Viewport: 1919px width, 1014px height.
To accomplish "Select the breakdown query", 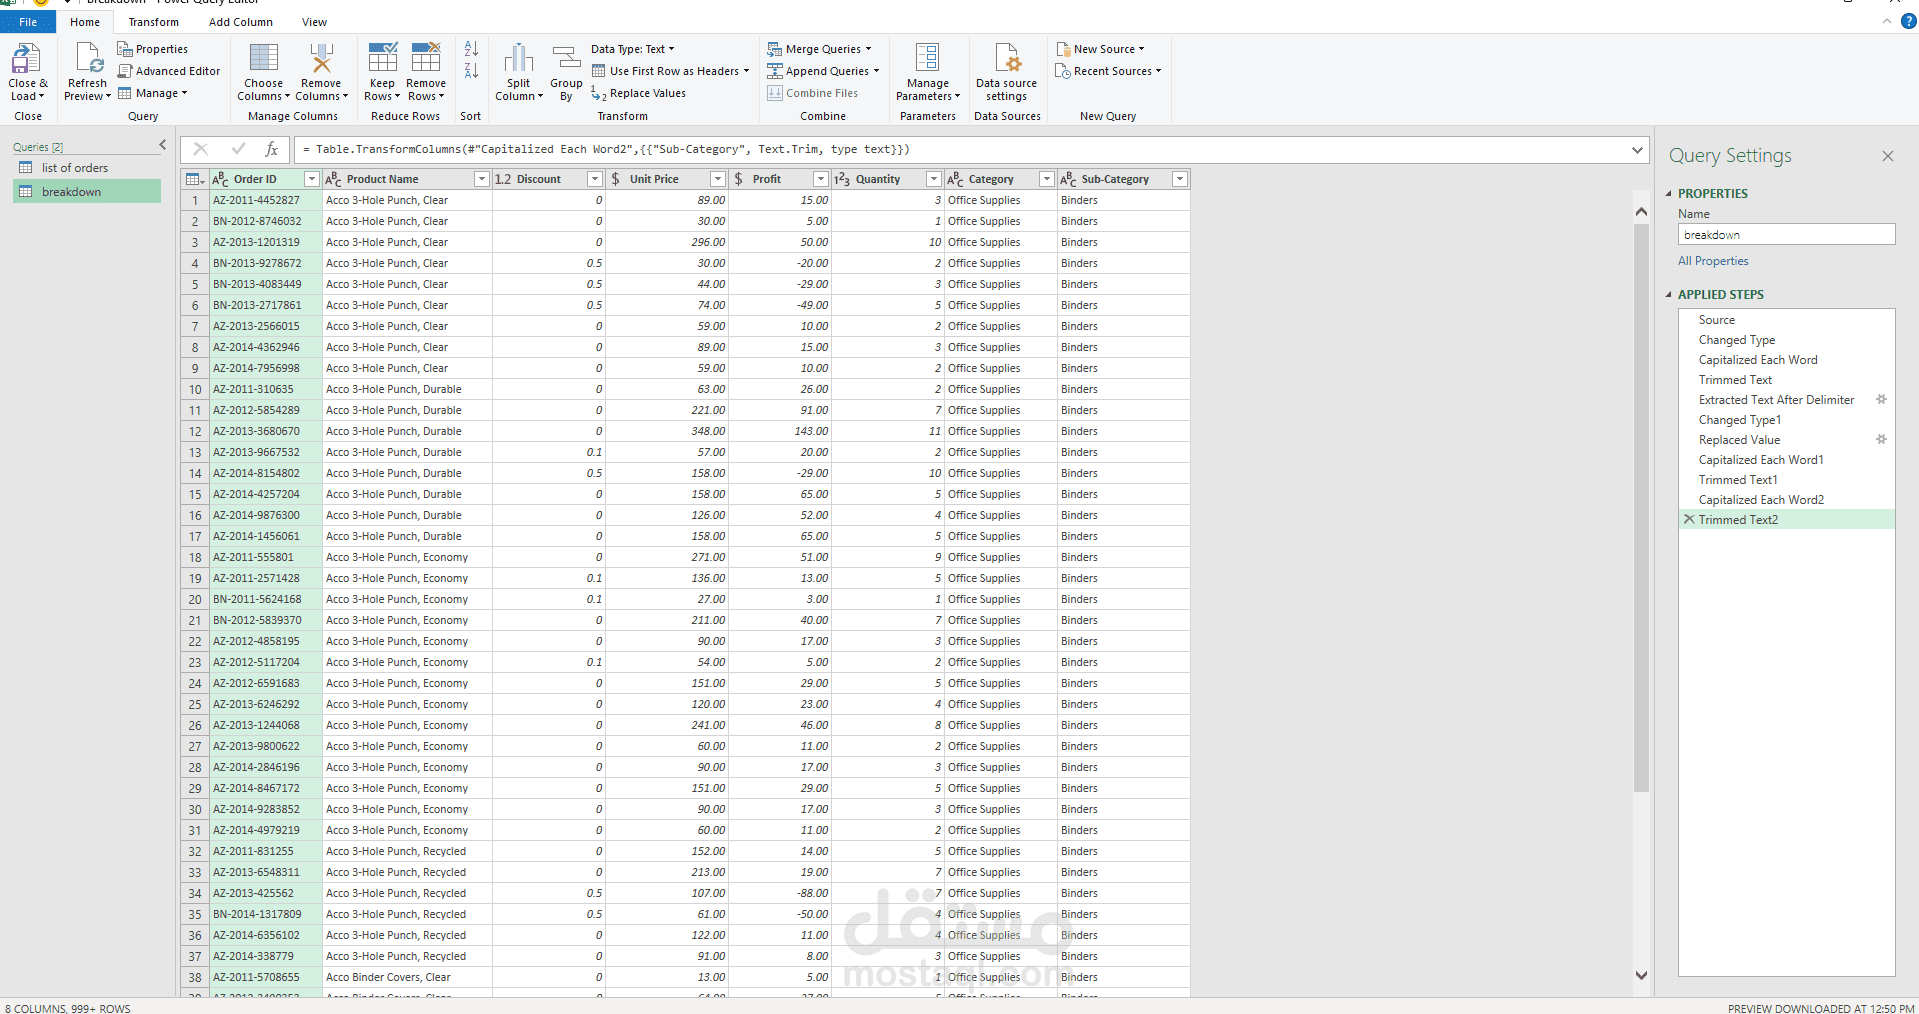I will pyautogui.click(x=87, y=192).
